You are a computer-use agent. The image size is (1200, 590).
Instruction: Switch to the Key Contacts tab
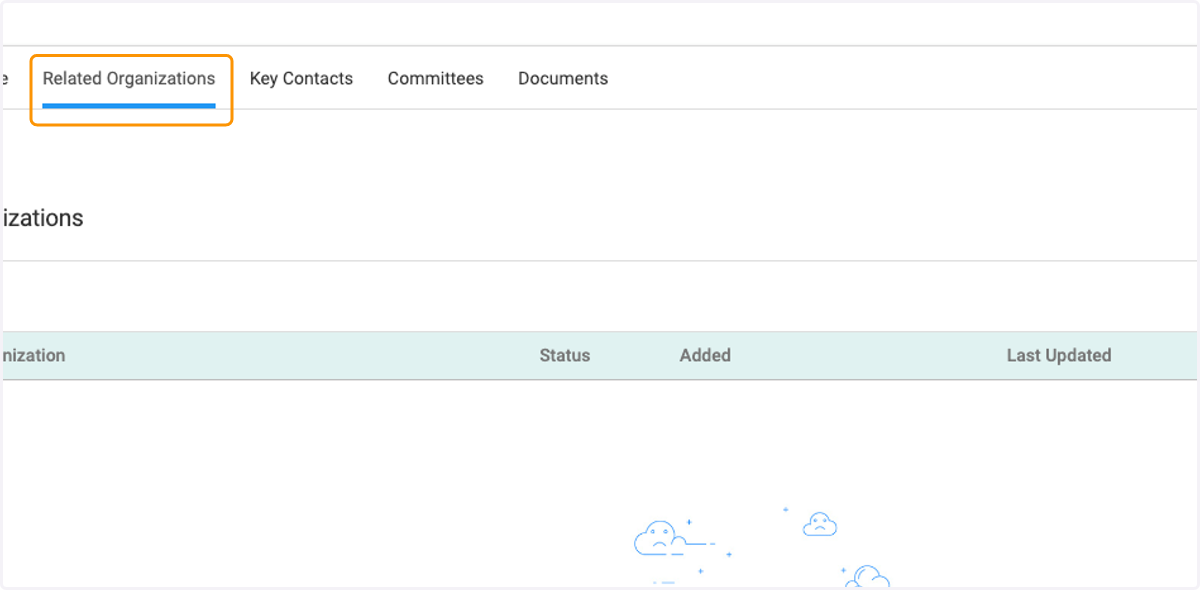301,79
